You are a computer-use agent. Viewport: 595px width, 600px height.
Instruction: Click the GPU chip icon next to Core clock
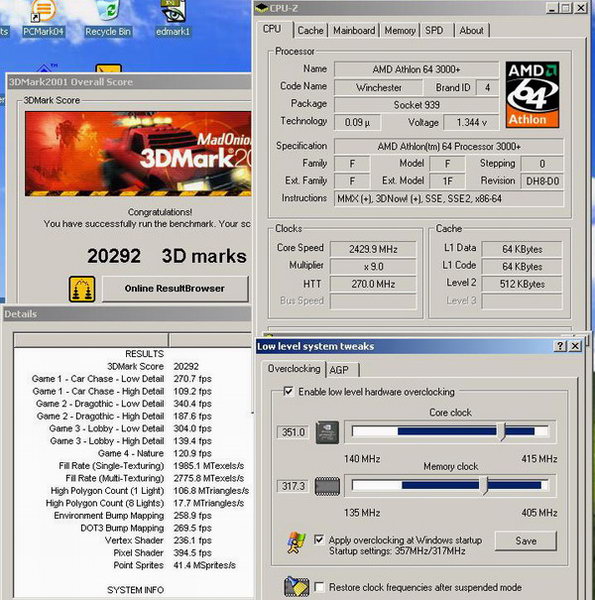coord(327,432)
